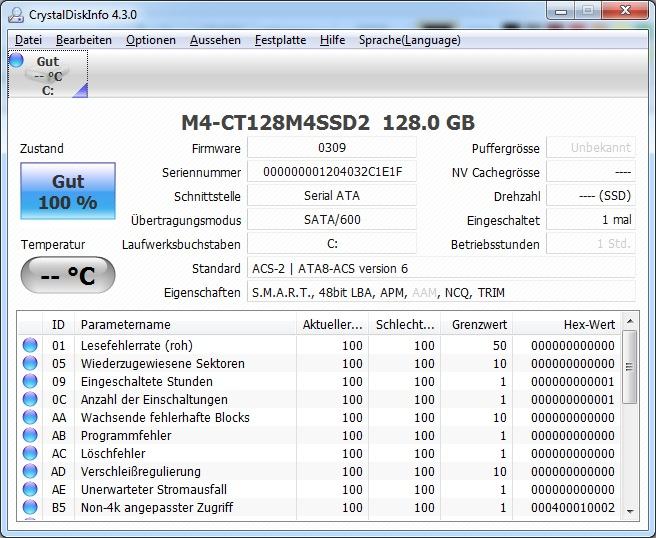Click status orb for Eingeschaltete Stunden

(x=30, y=381)
